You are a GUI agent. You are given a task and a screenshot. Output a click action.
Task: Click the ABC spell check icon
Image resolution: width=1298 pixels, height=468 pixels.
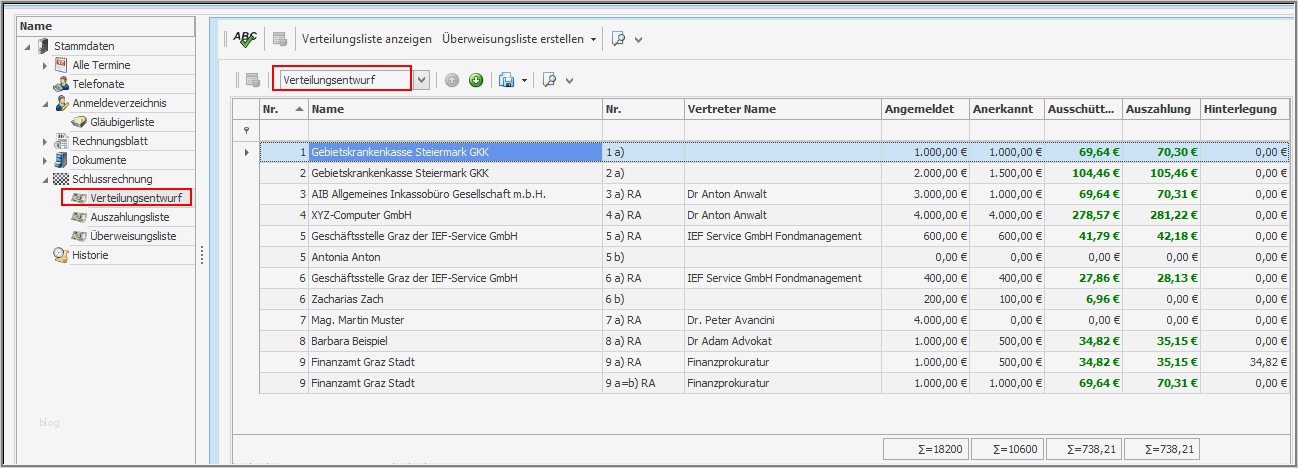[x=245, y=39]
